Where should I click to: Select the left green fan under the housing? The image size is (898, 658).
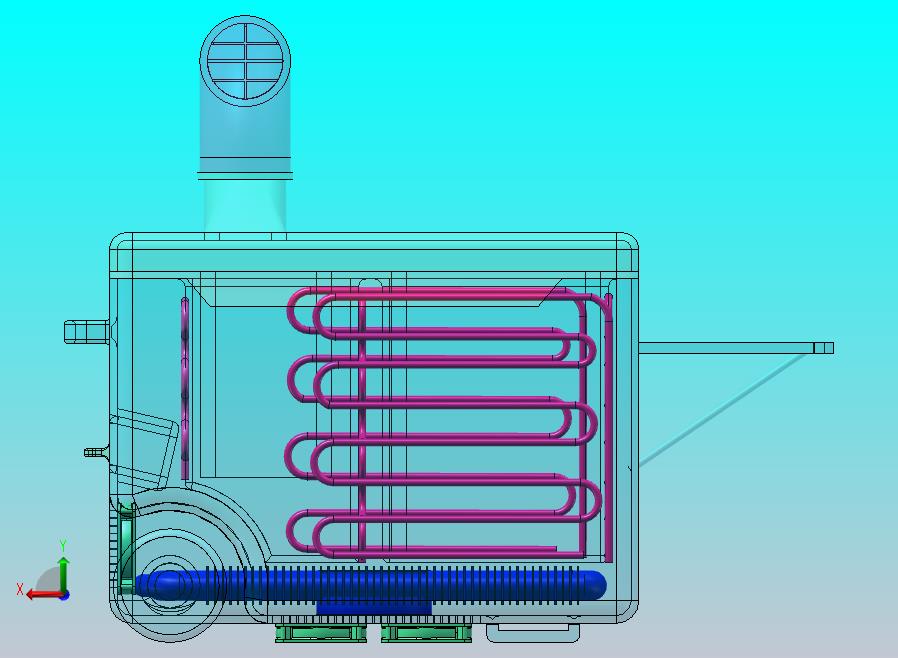321,633
